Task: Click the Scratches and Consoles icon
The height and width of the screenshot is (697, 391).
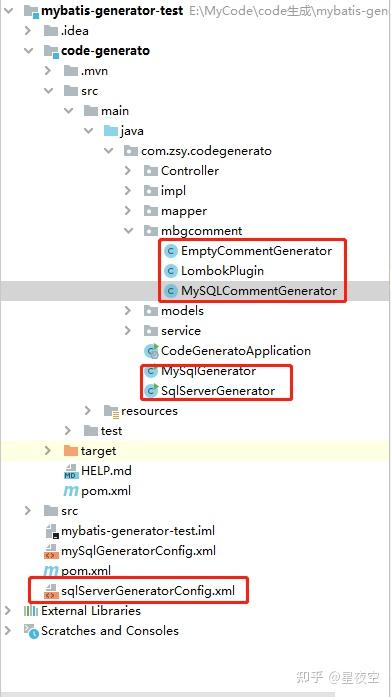Action: tap(32, 631)
